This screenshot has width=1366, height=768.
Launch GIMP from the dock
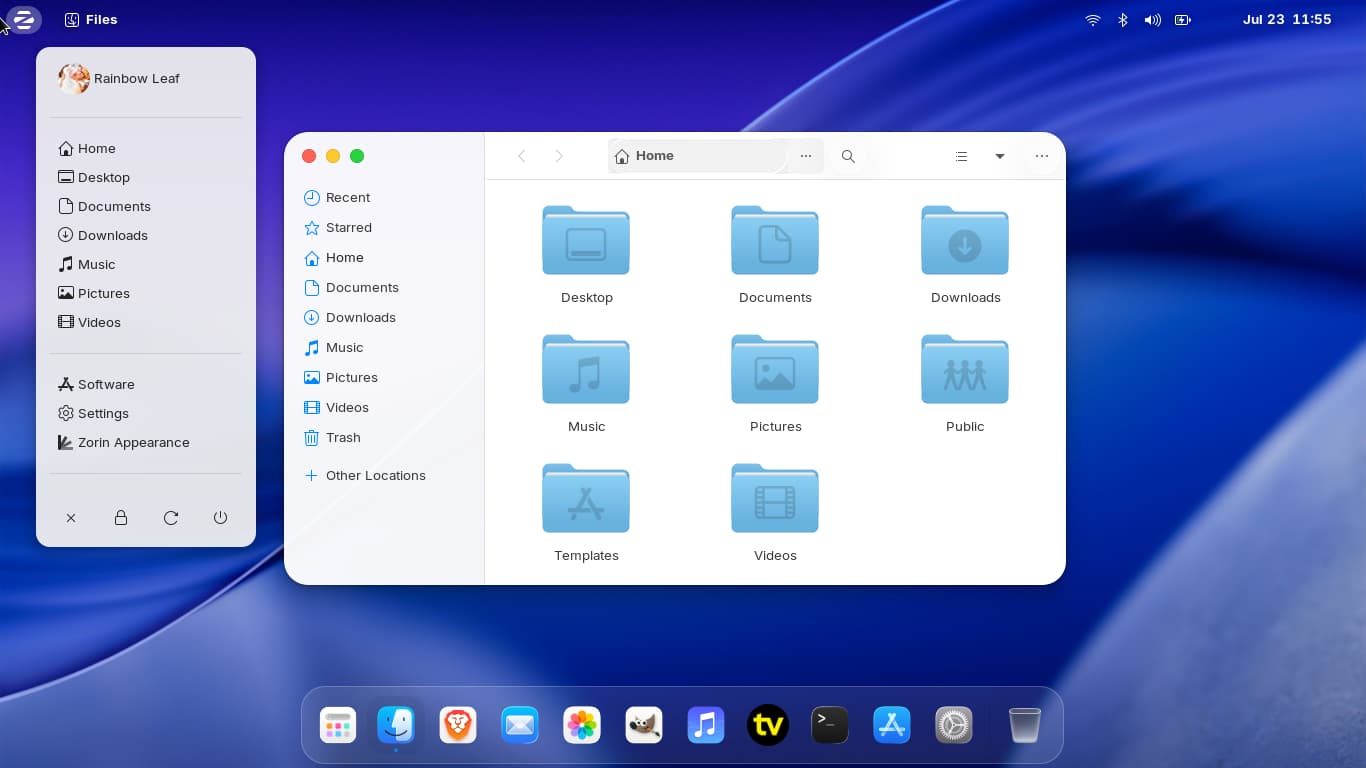tap(644, 725)
